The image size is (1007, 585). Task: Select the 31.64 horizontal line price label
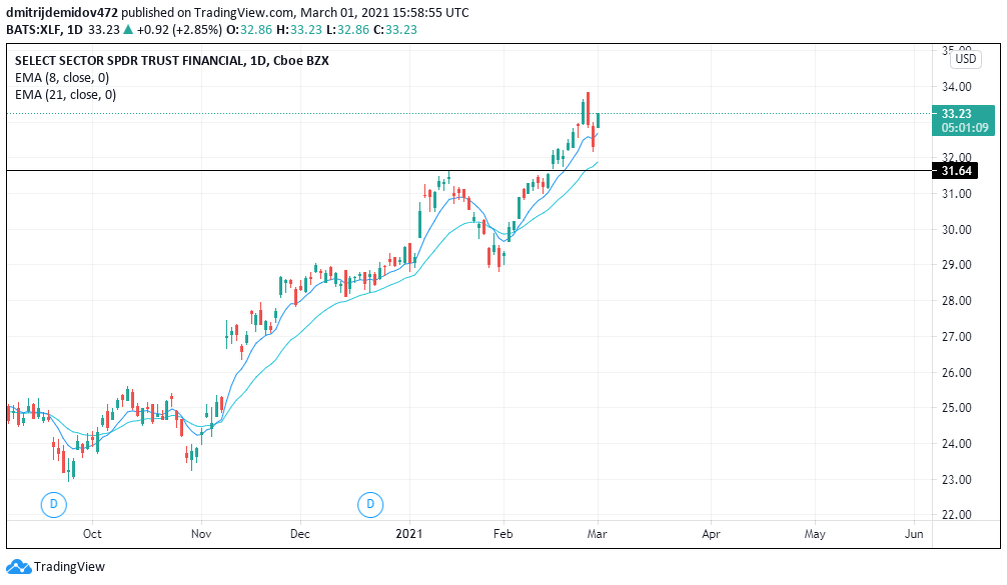point(956,171)
